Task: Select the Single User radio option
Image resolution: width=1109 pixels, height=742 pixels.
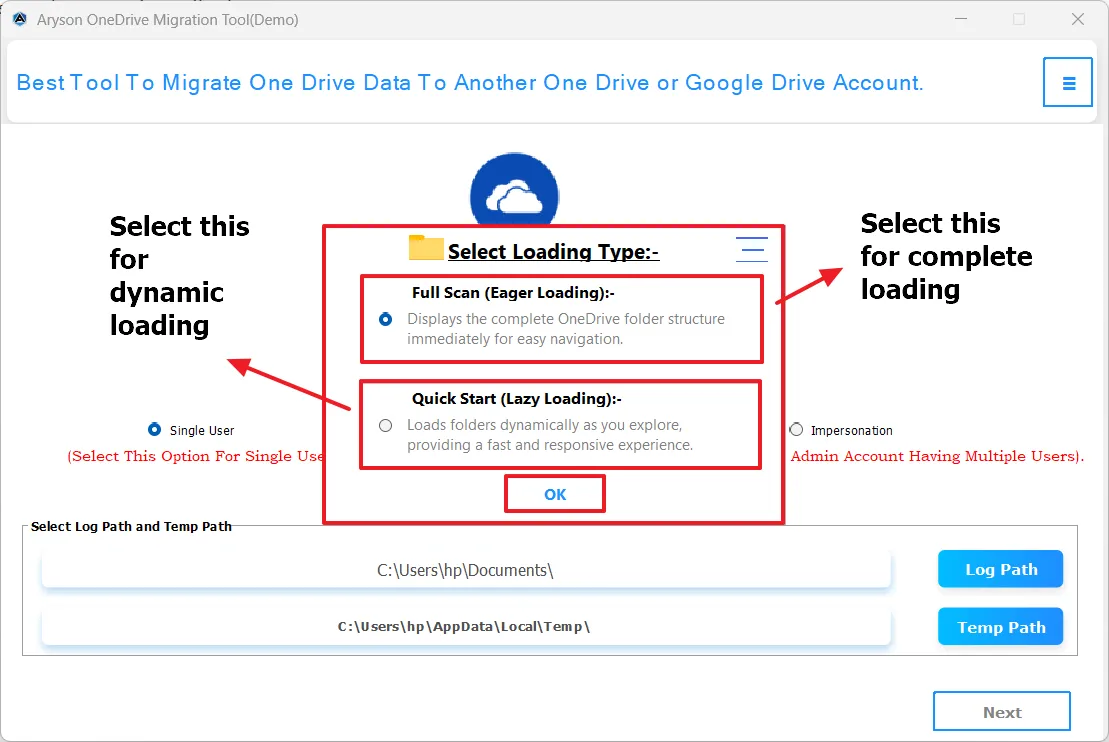Action: click(x=154, y=430)
